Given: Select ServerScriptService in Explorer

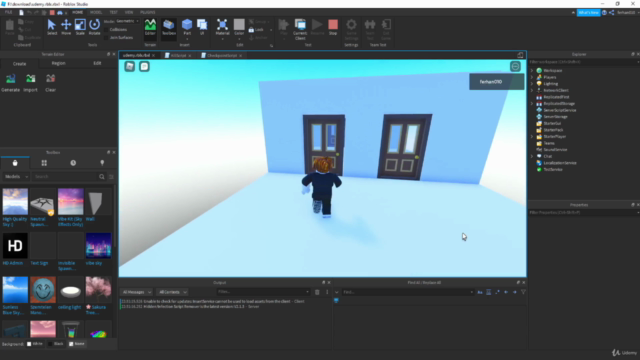Looking at the screenshot, I should [560, 110].
